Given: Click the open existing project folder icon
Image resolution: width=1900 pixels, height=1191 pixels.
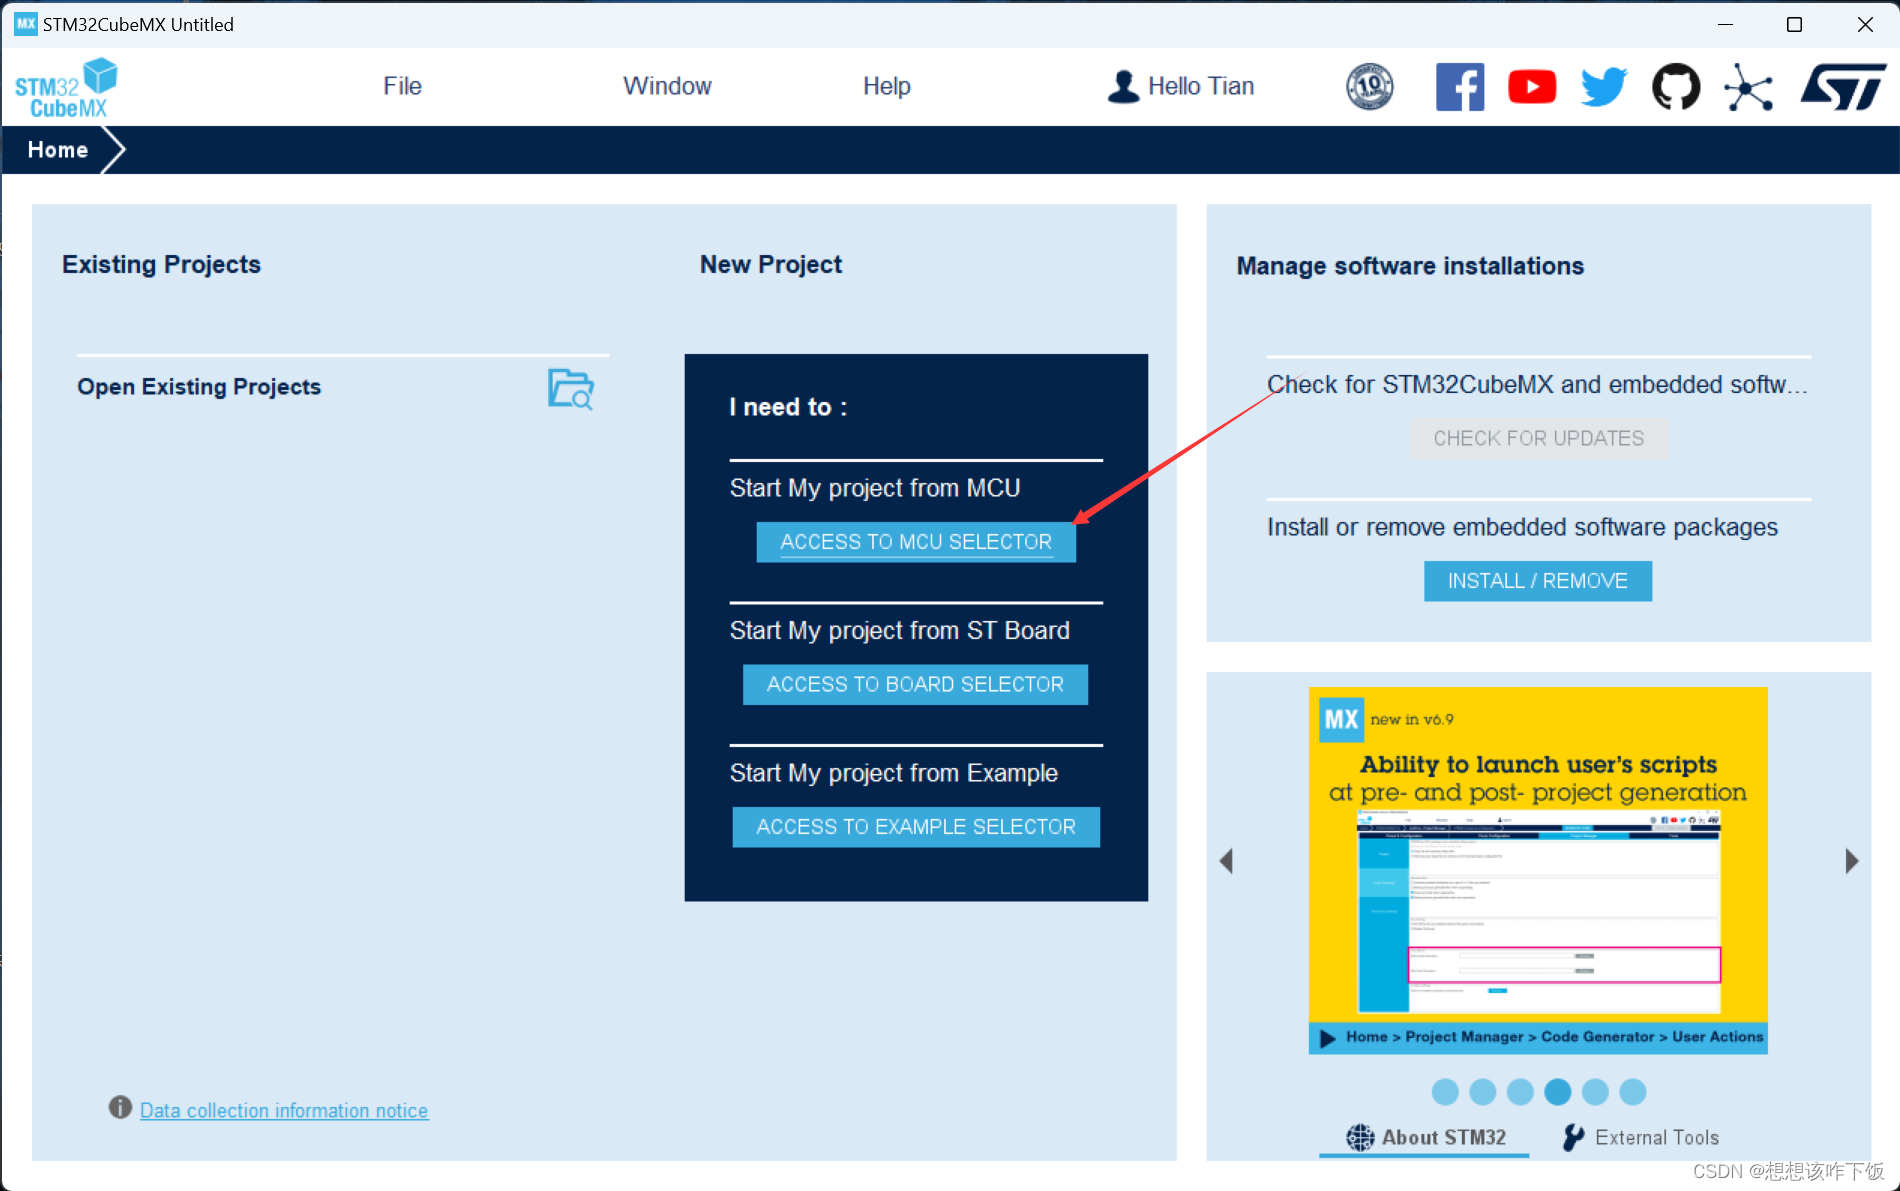Looking at the screenshot, I should [x=571, y=389].
